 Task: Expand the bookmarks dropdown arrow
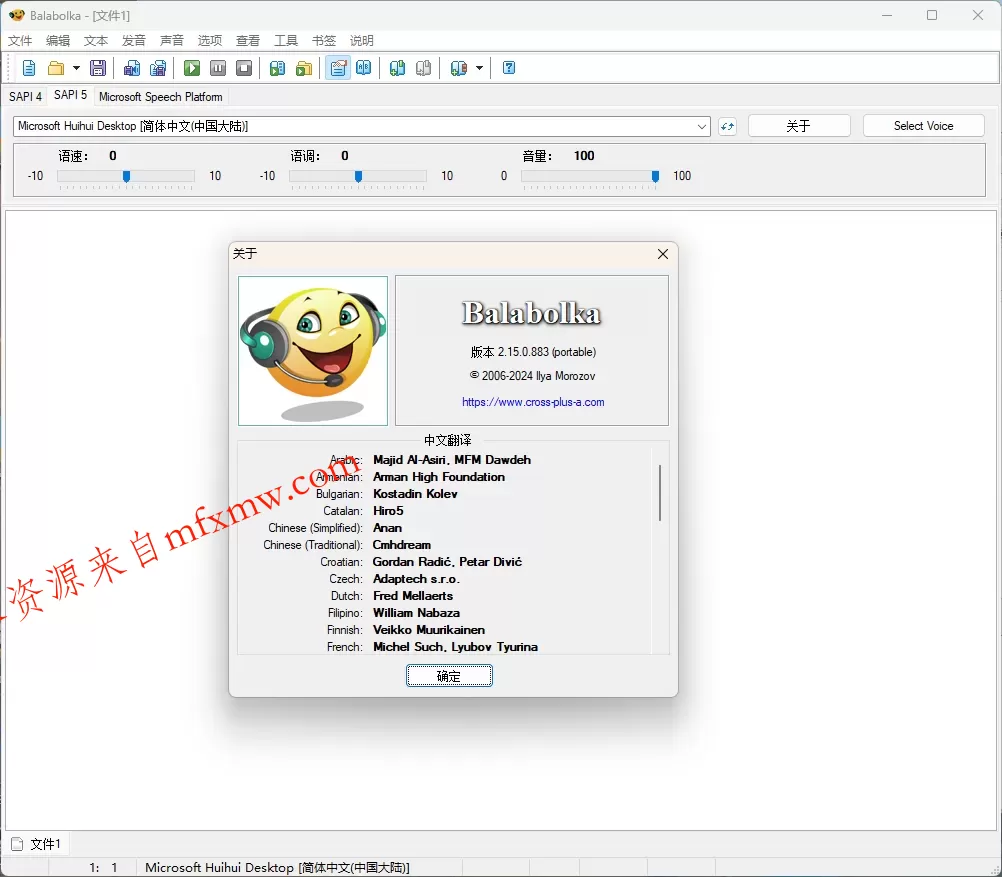[479, 68]
